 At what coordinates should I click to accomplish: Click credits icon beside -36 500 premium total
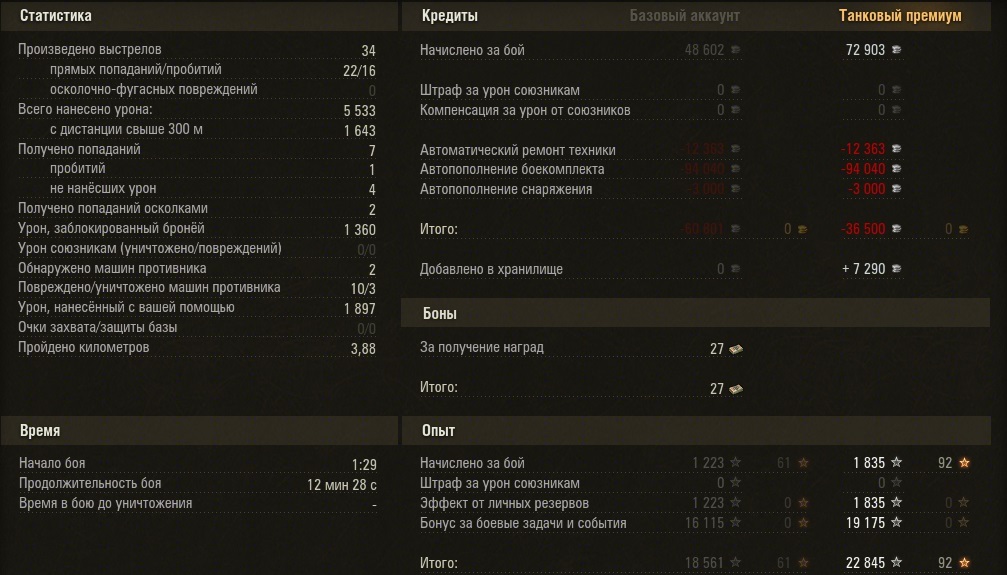click(896, 229)
